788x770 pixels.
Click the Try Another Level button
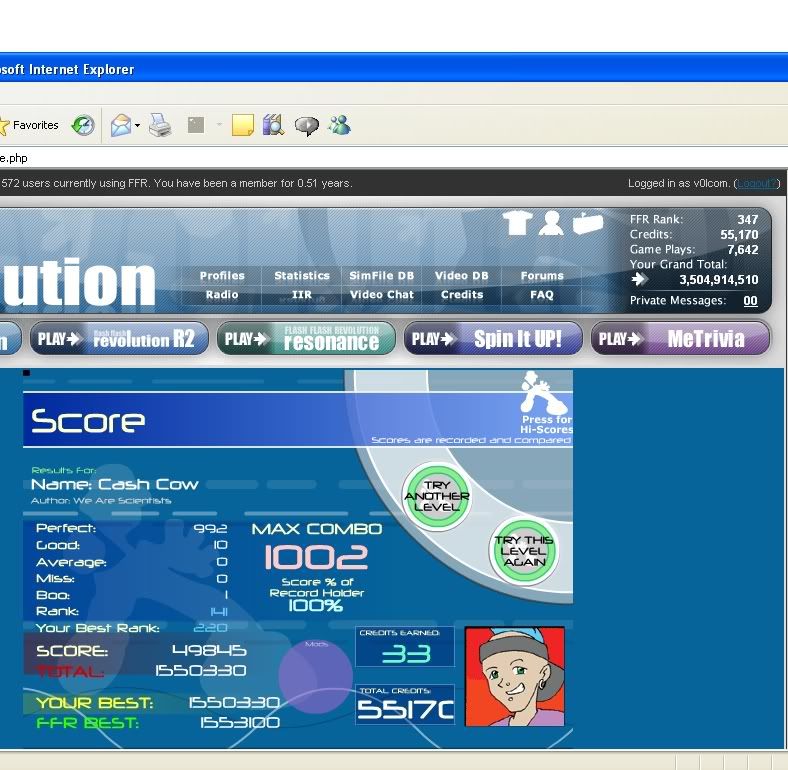437,497
